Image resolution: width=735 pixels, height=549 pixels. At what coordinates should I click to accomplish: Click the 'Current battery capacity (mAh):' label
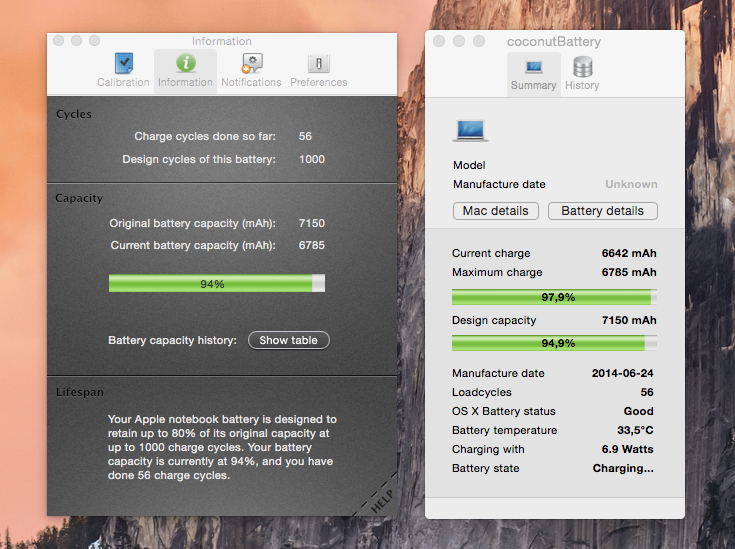193,245
